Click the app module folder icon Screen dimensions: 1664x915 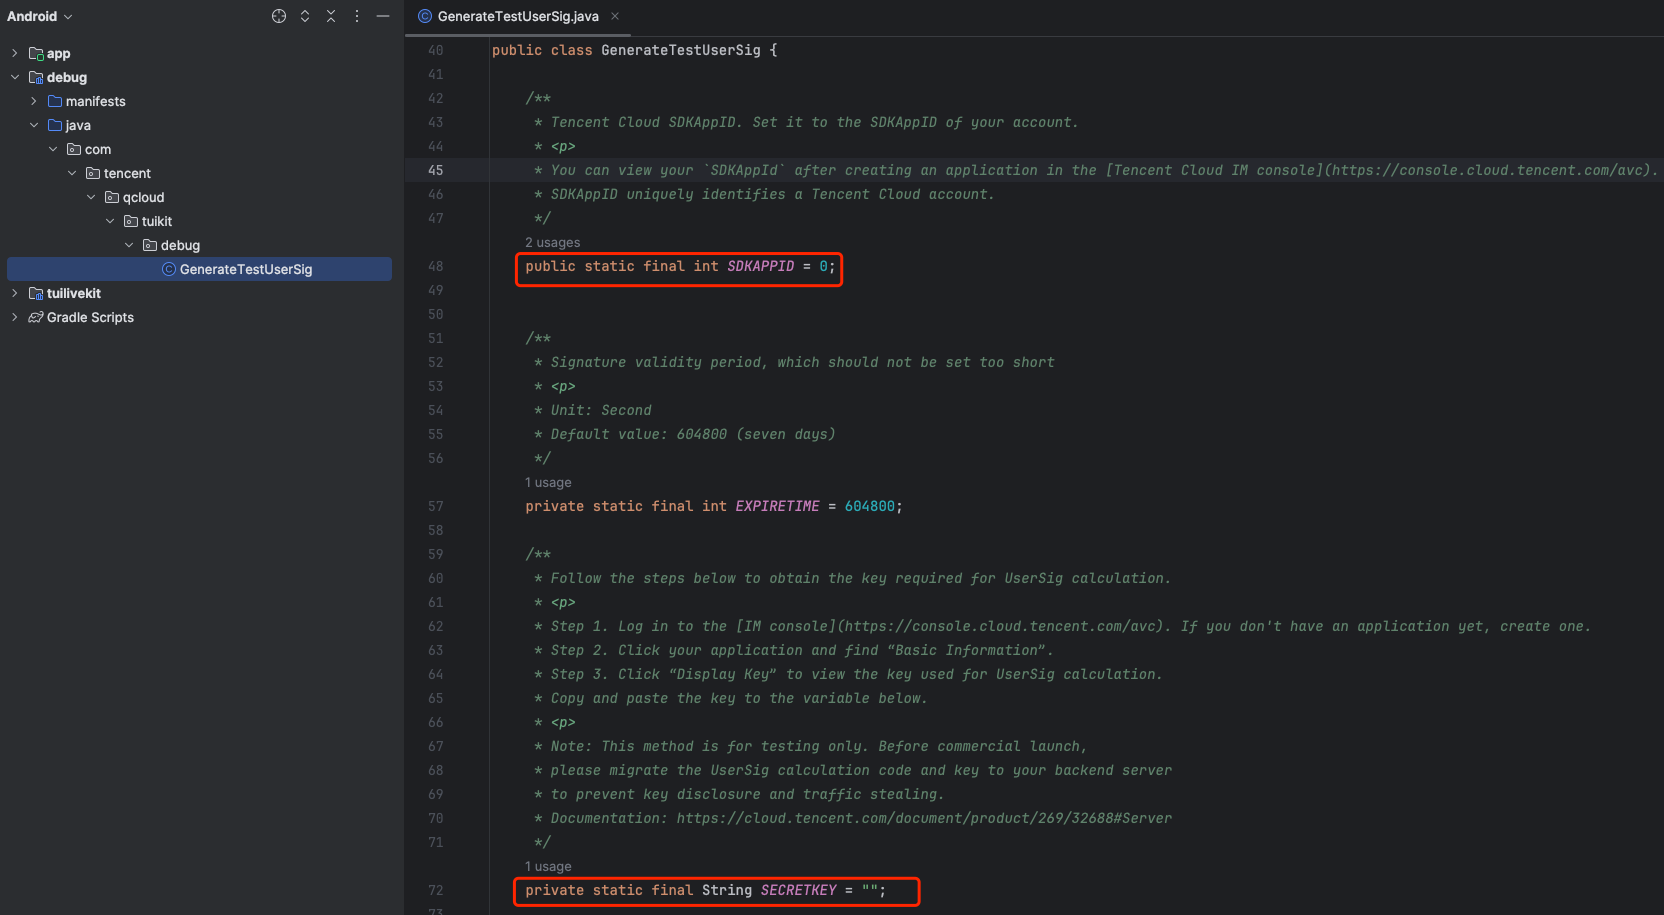(x=36, y=54)
